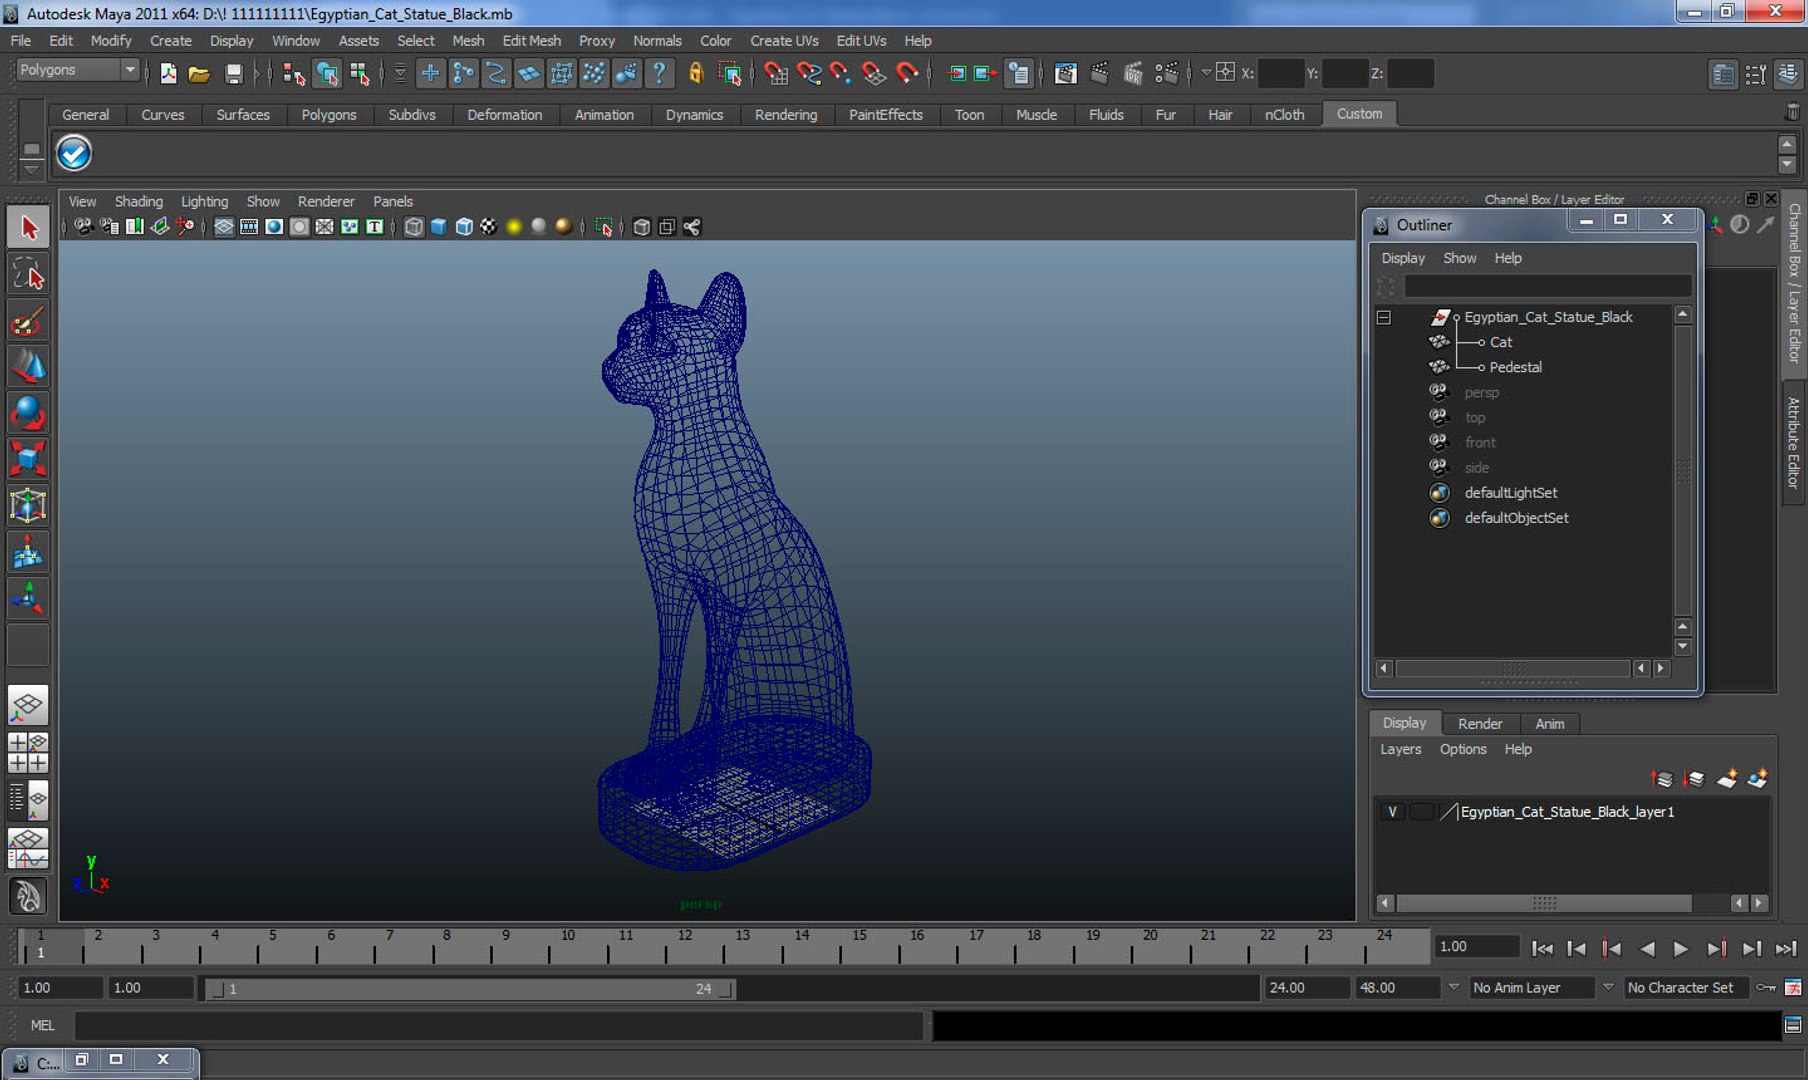Go to start of playback range

pyautogui.click(x=1542, y=948)
